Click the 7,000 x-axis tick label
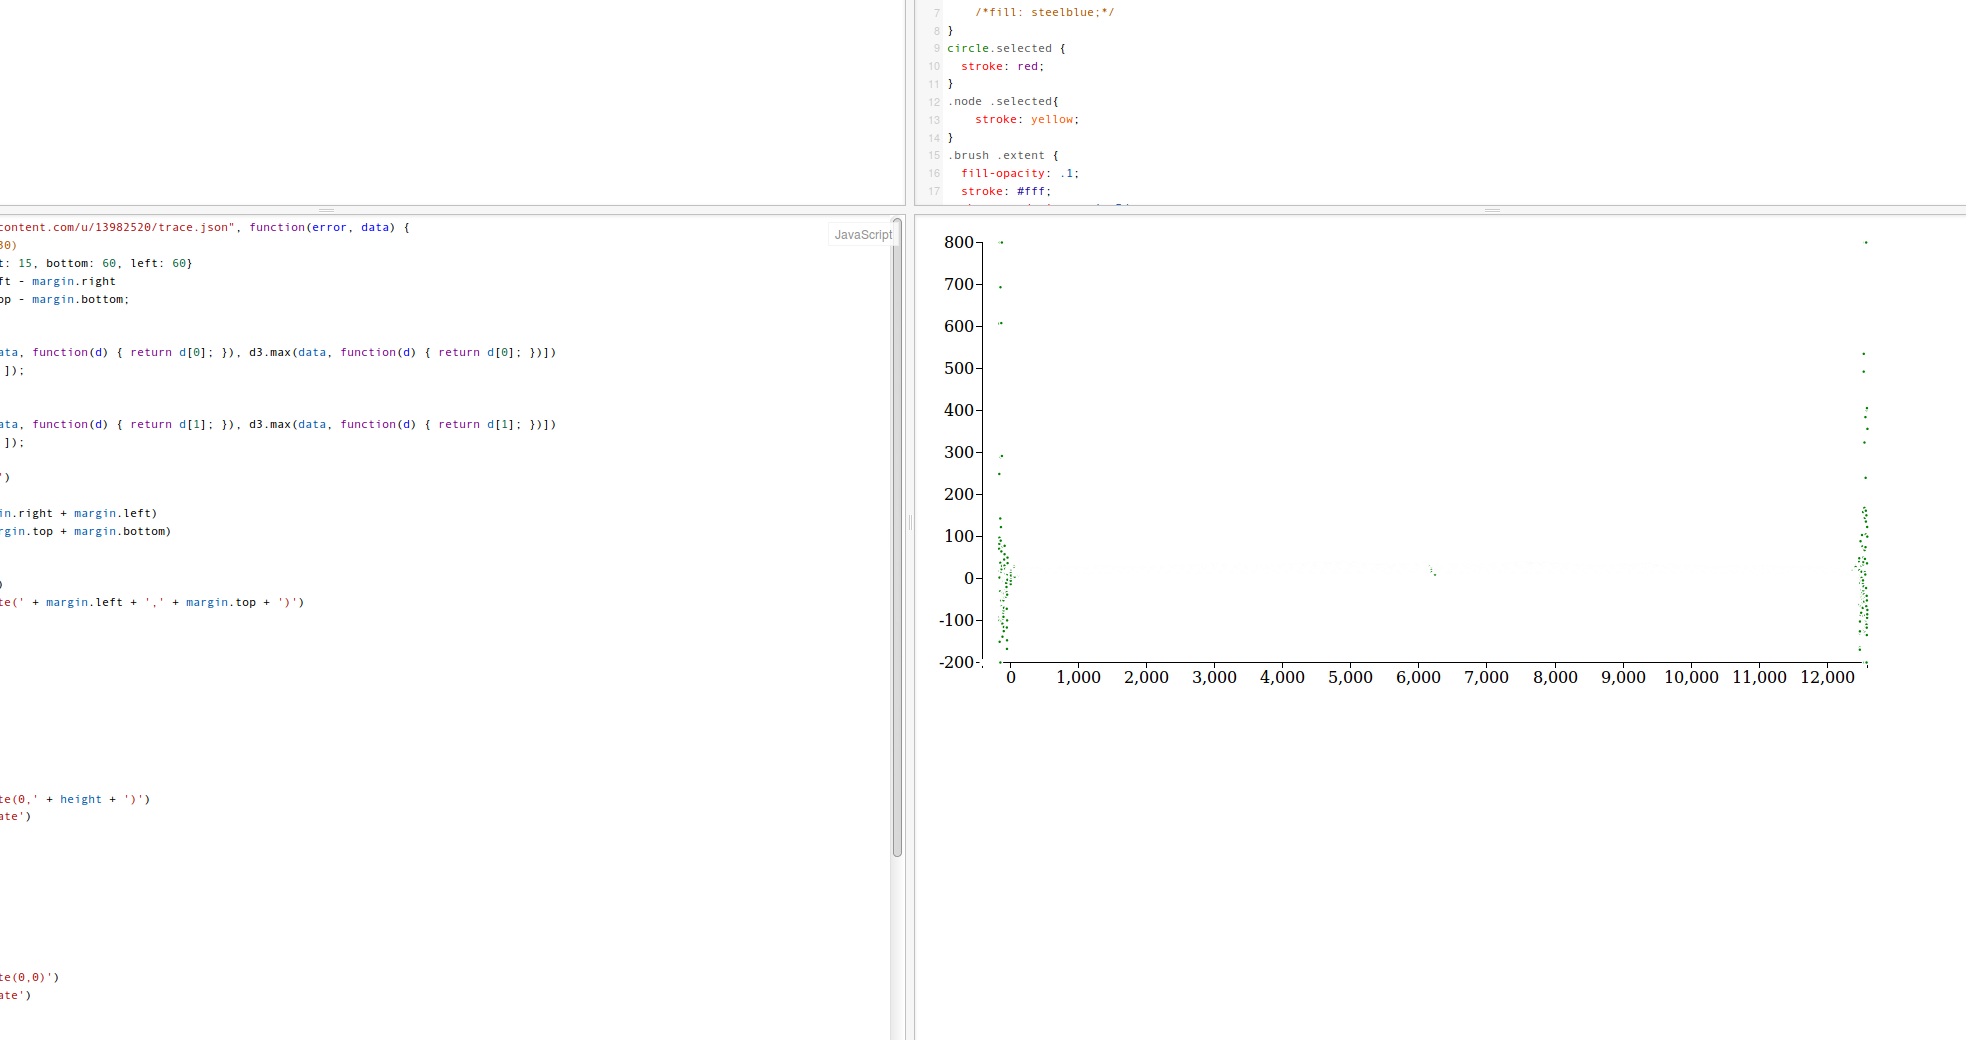The image size is (1966, 1040). tap(1486, 677)
